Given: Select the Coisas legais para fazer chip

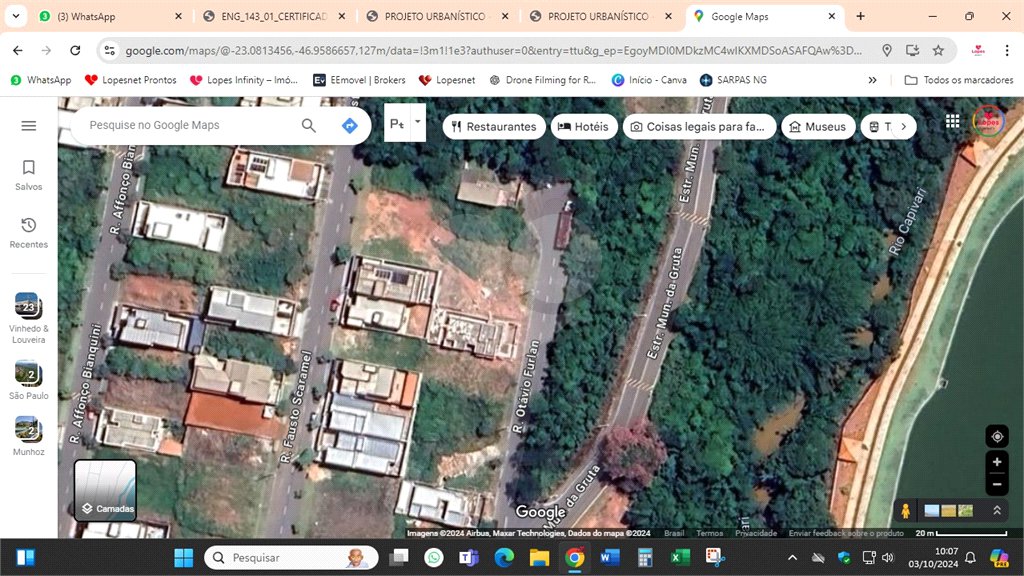Looking at the screenshot, I should pos(699,127).
